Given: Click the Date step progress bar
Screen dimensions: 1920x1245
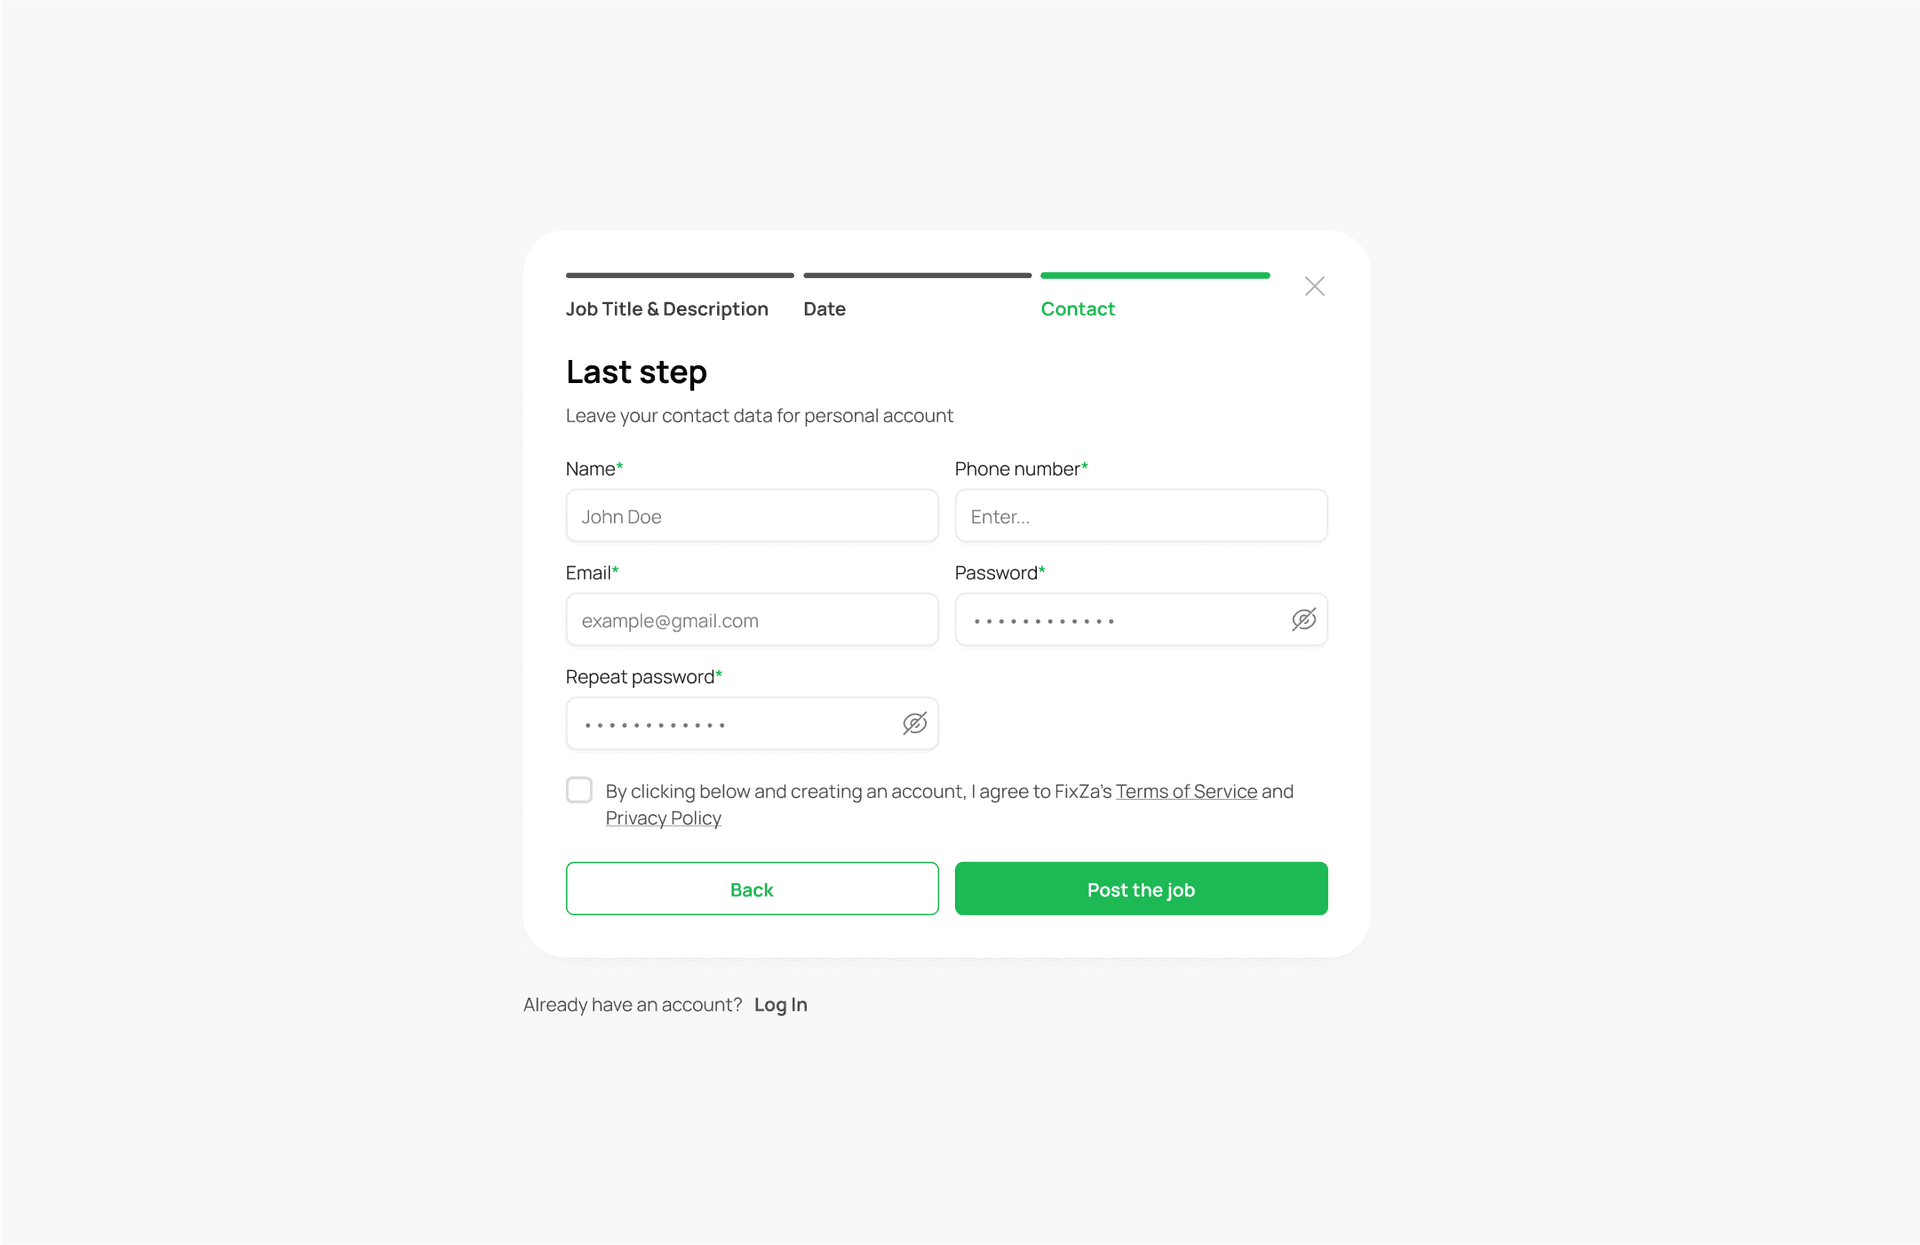Looking at the screenshot, I should pyautogui.click(x=917, y=275).
